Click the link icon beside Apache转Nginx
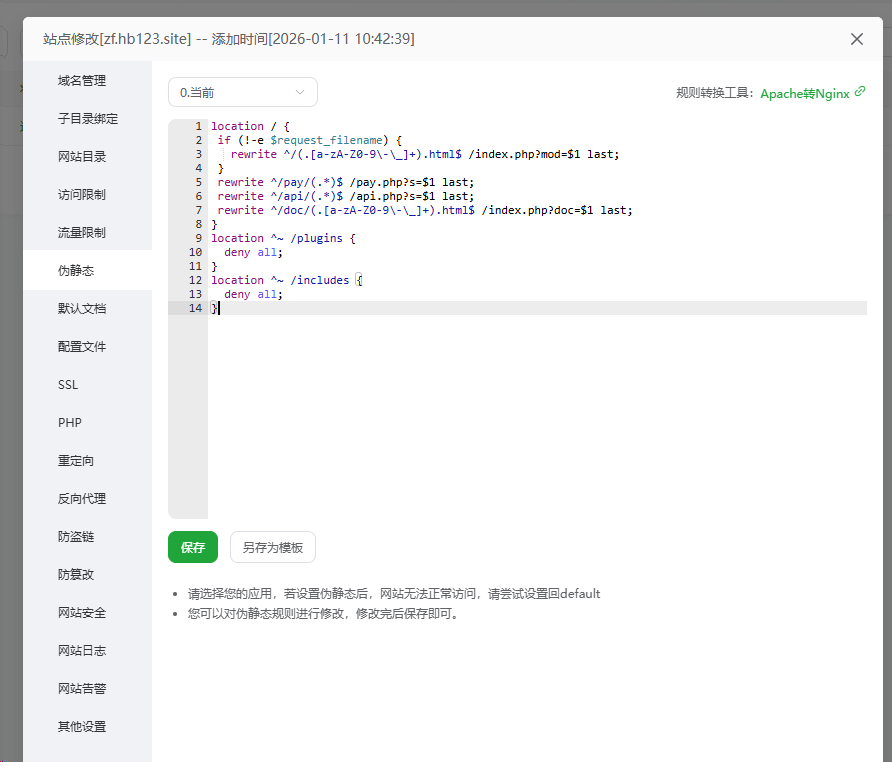This screenshot has height=762, width=892. click(x=860, y=92)
